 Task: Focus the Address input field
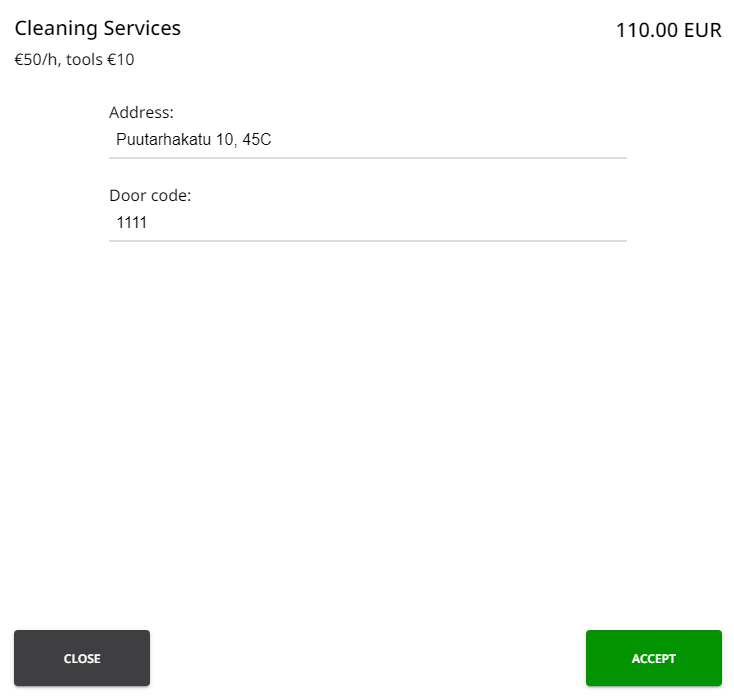tap(367, 140)
